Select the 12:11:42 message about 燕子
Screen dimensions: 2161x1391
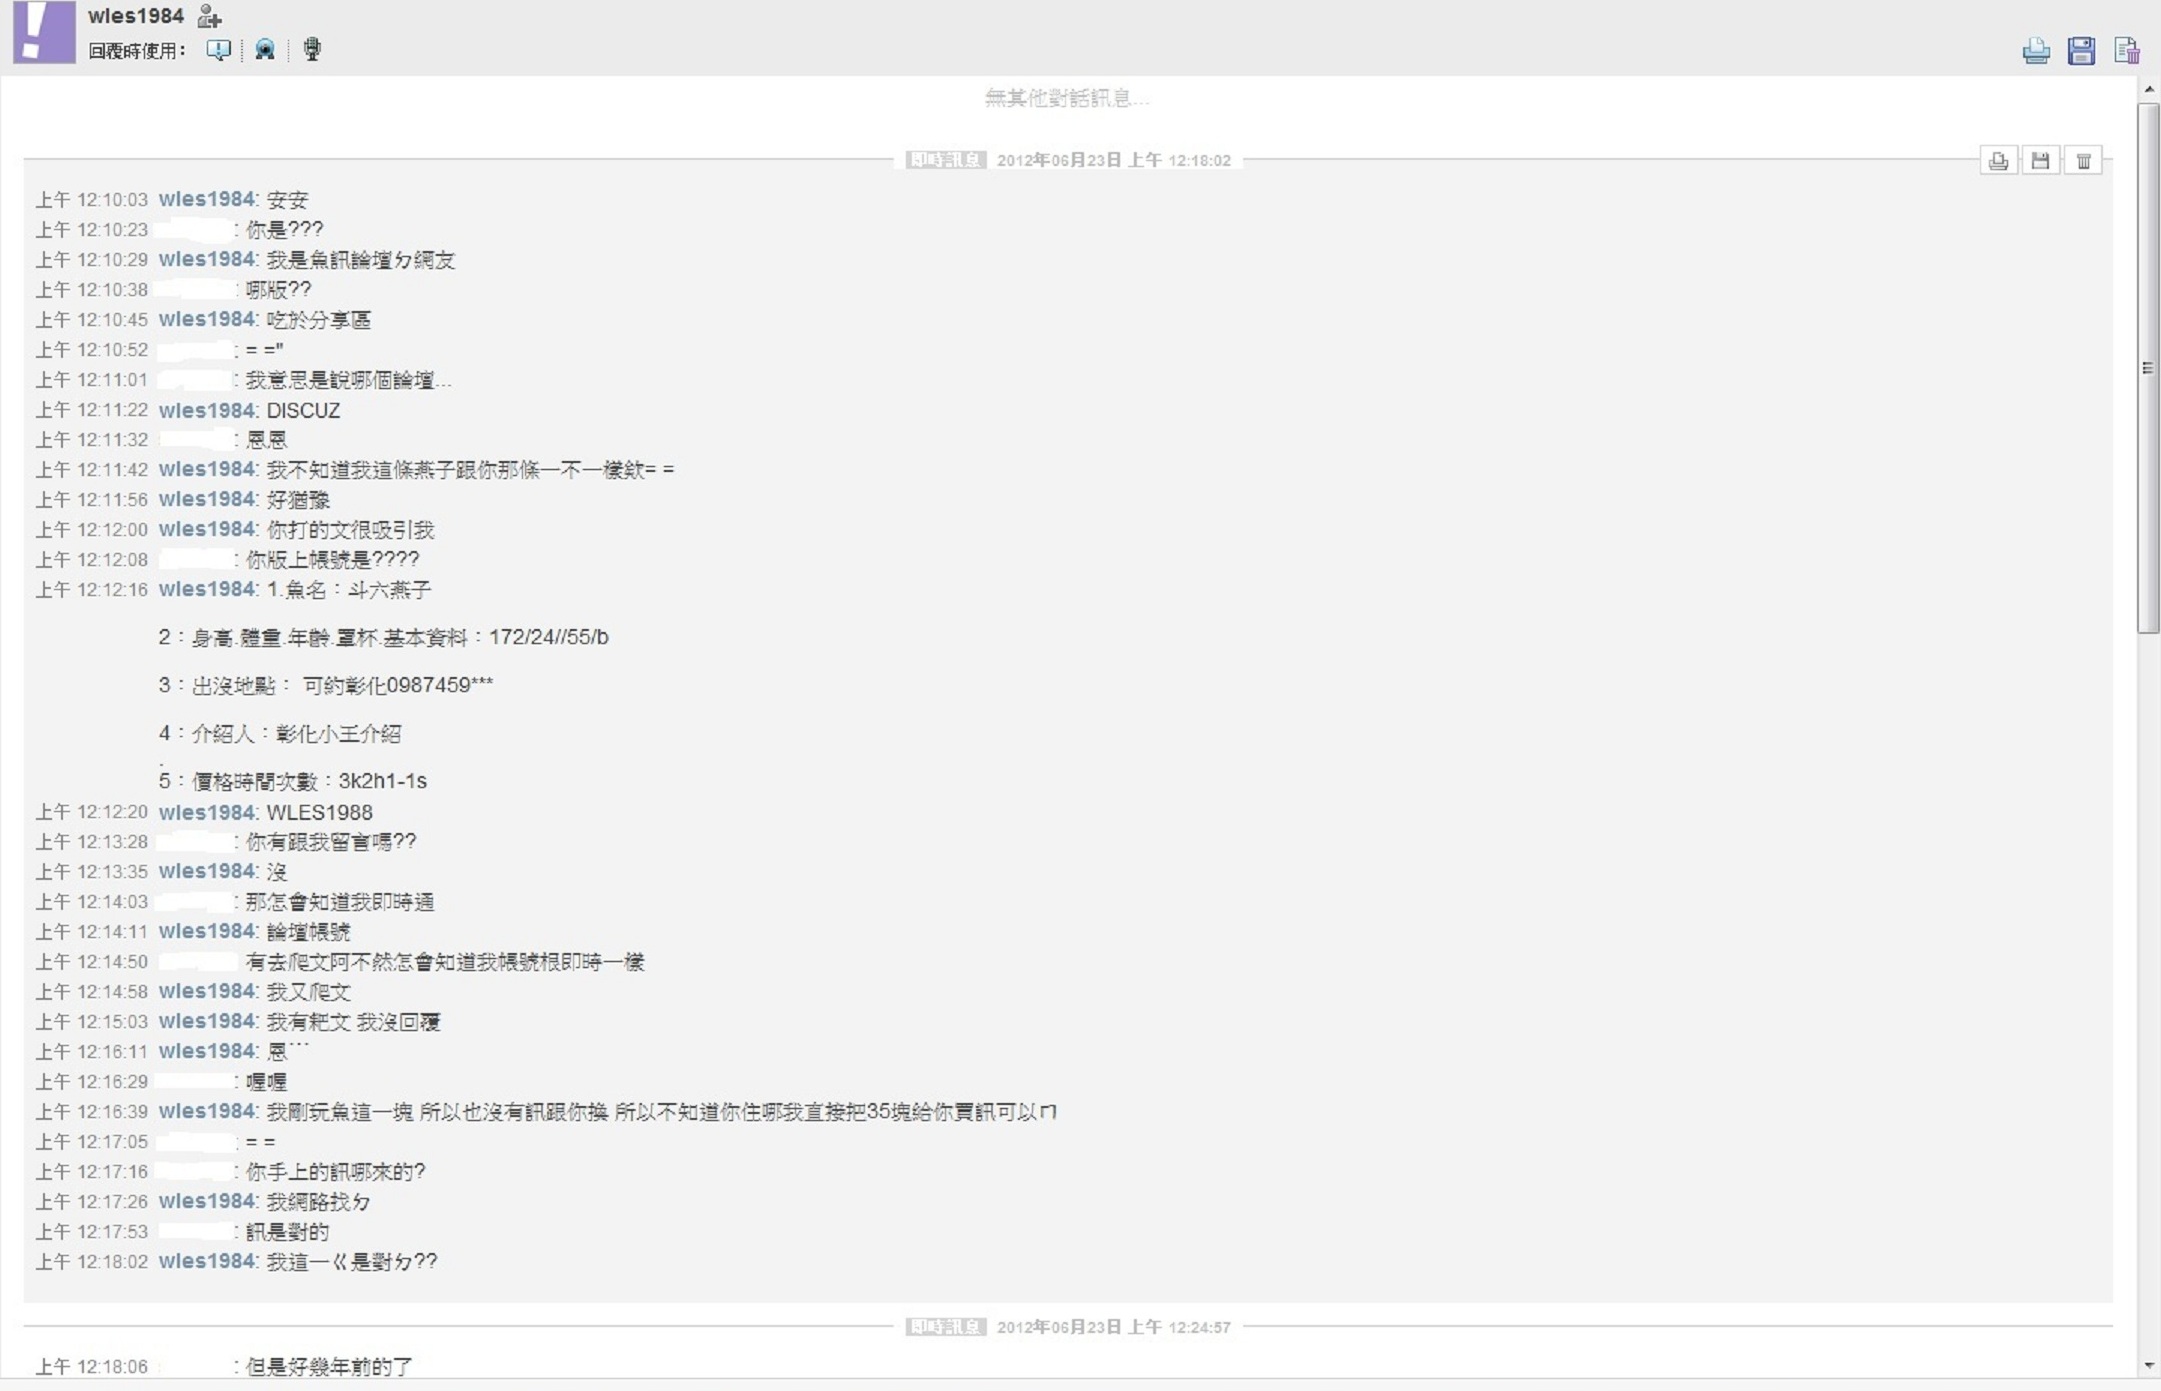[470, 470]
